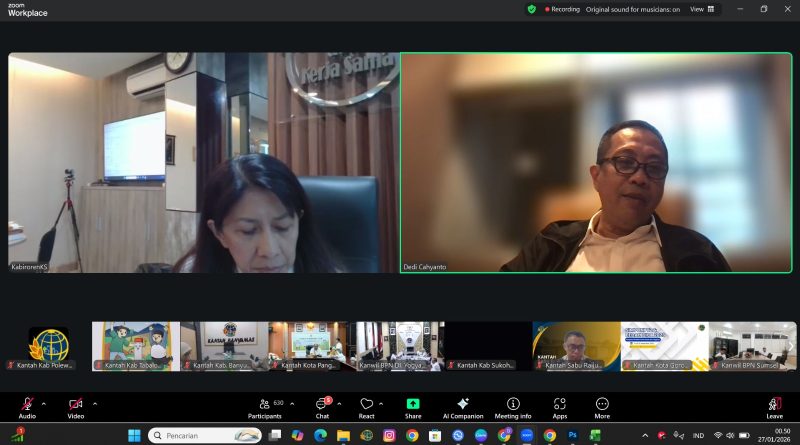The width and height of the screenshot is (800, 445).
Task: Expand audio options arrow beside Audio
Action: point(47,404)
